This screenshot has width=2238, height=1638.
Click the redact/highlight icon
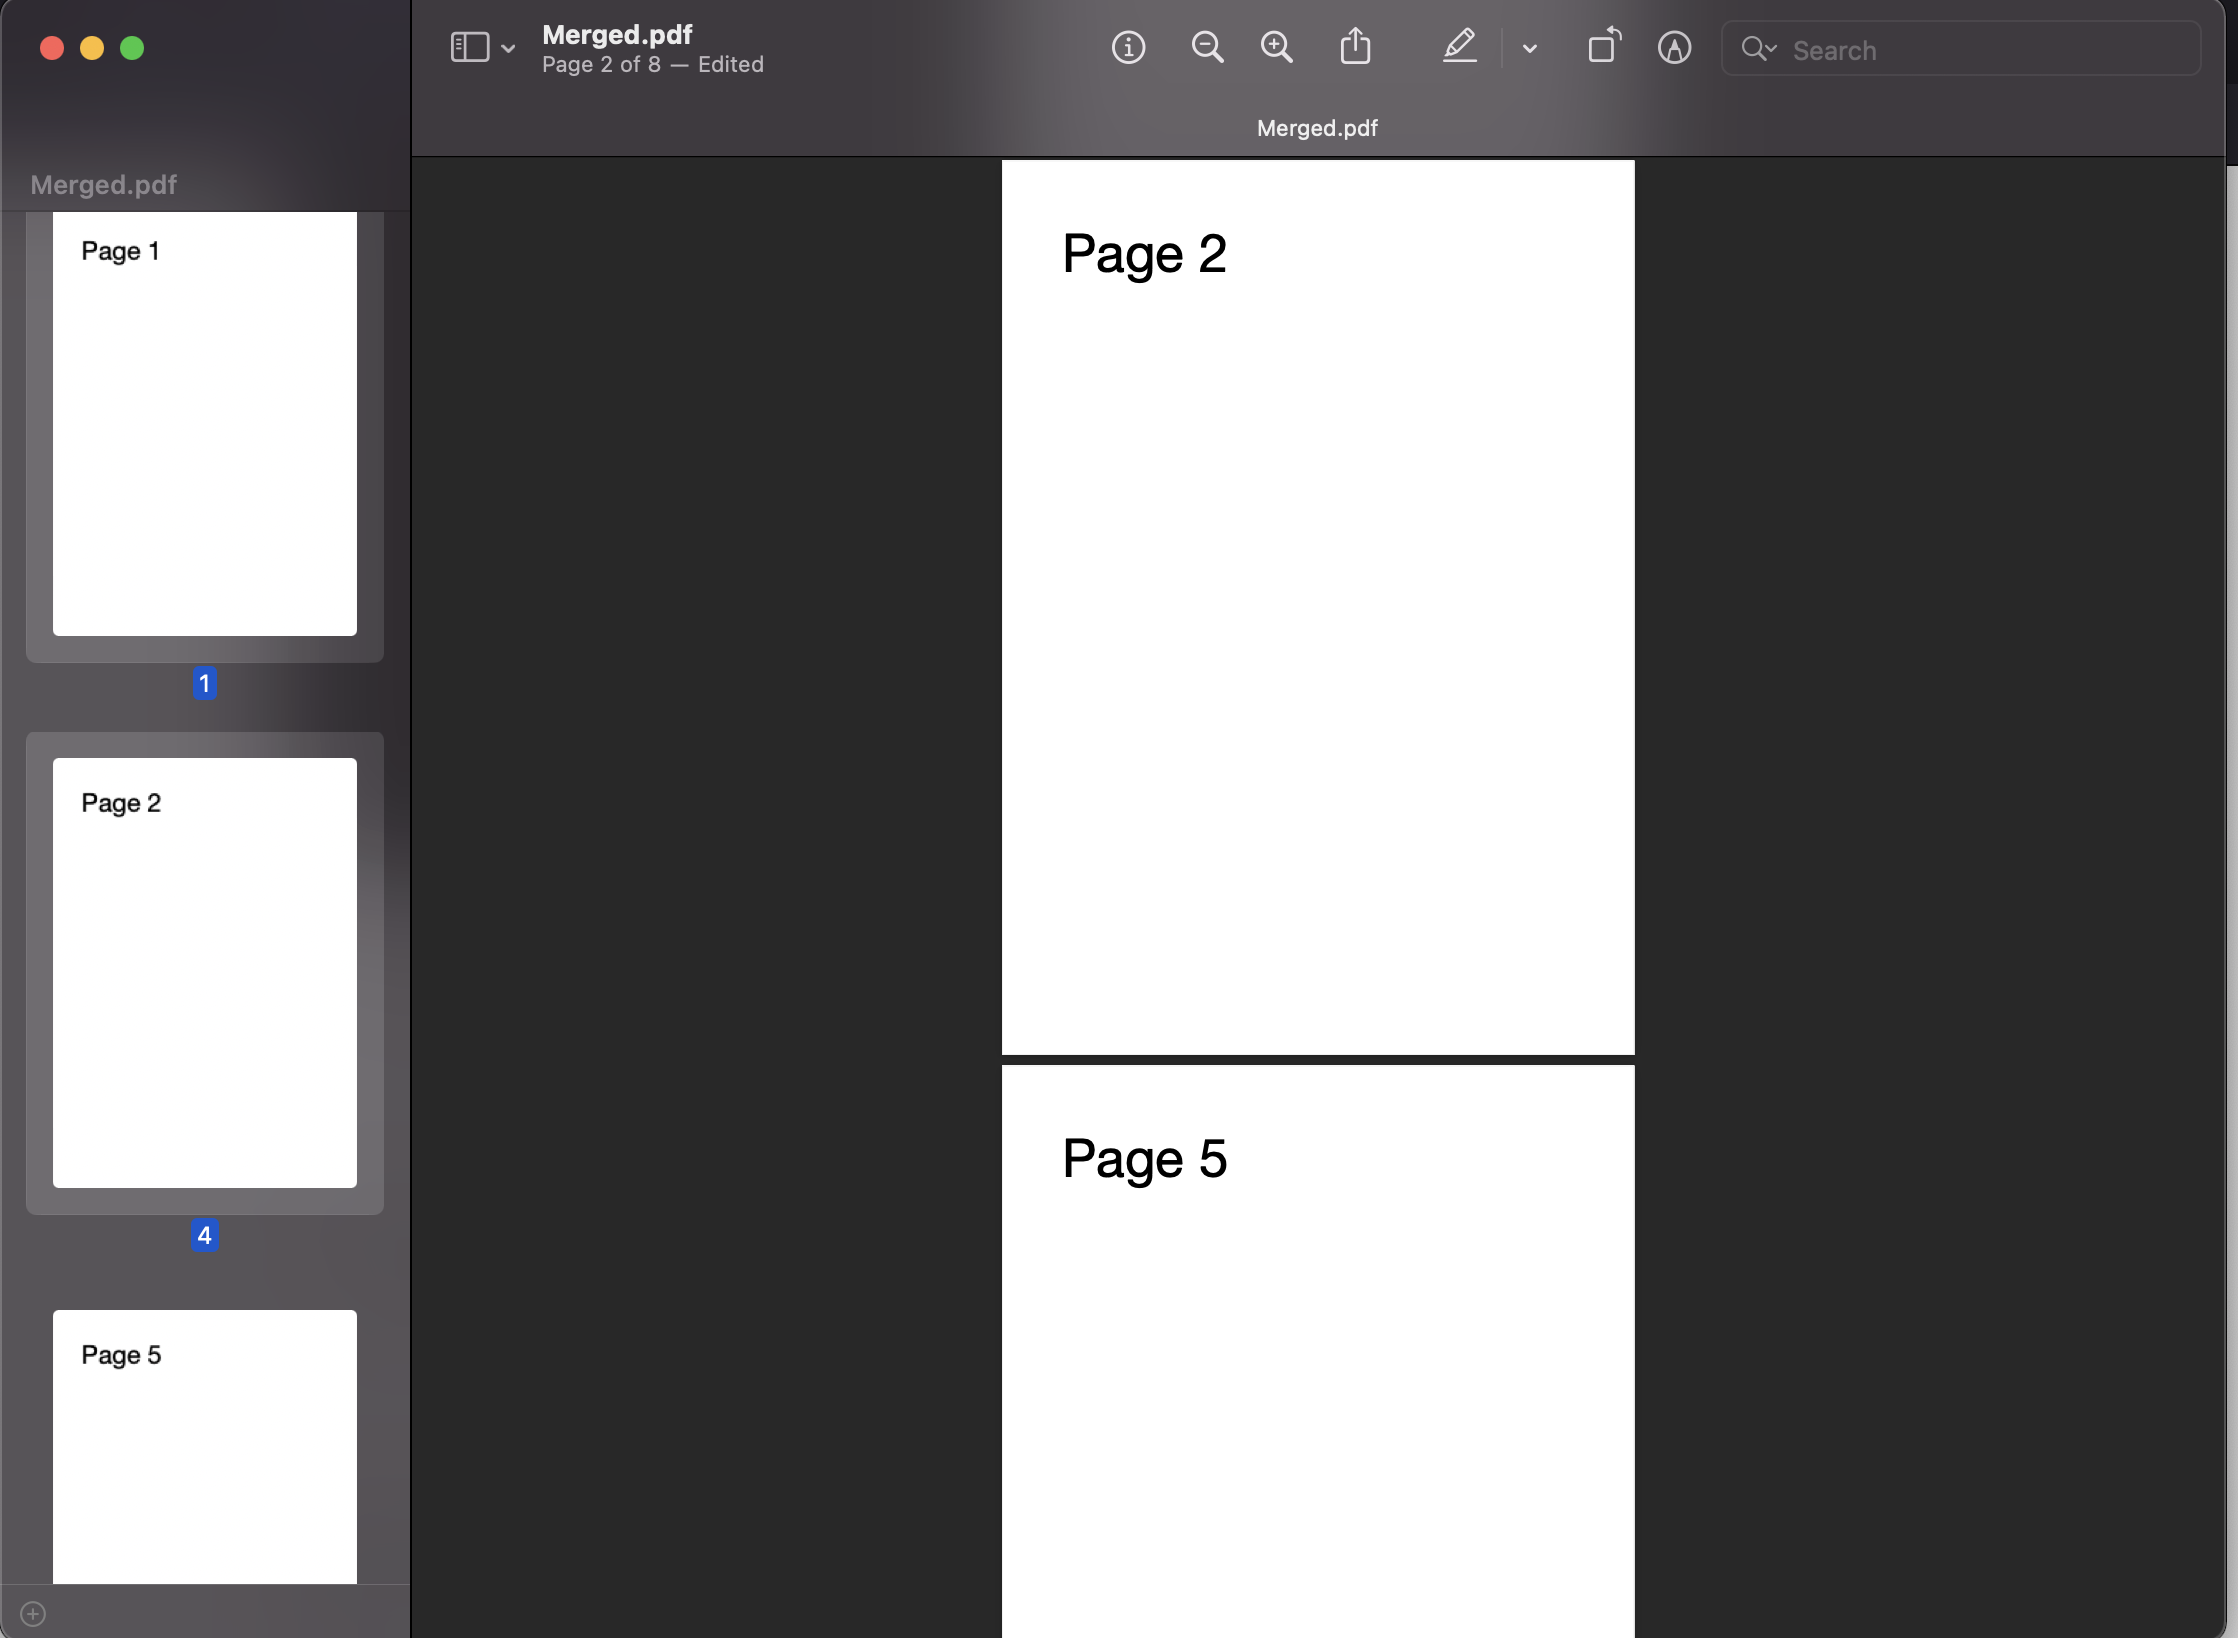[1460, 47]
